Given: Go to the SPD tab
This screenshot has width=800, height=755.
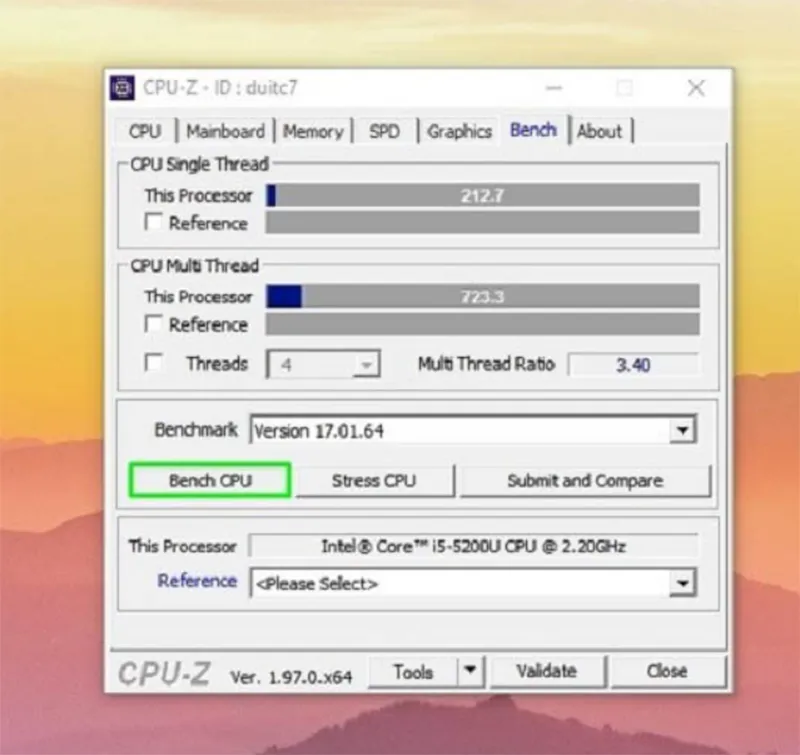Looking at the screenshot, I should point(384,132).
